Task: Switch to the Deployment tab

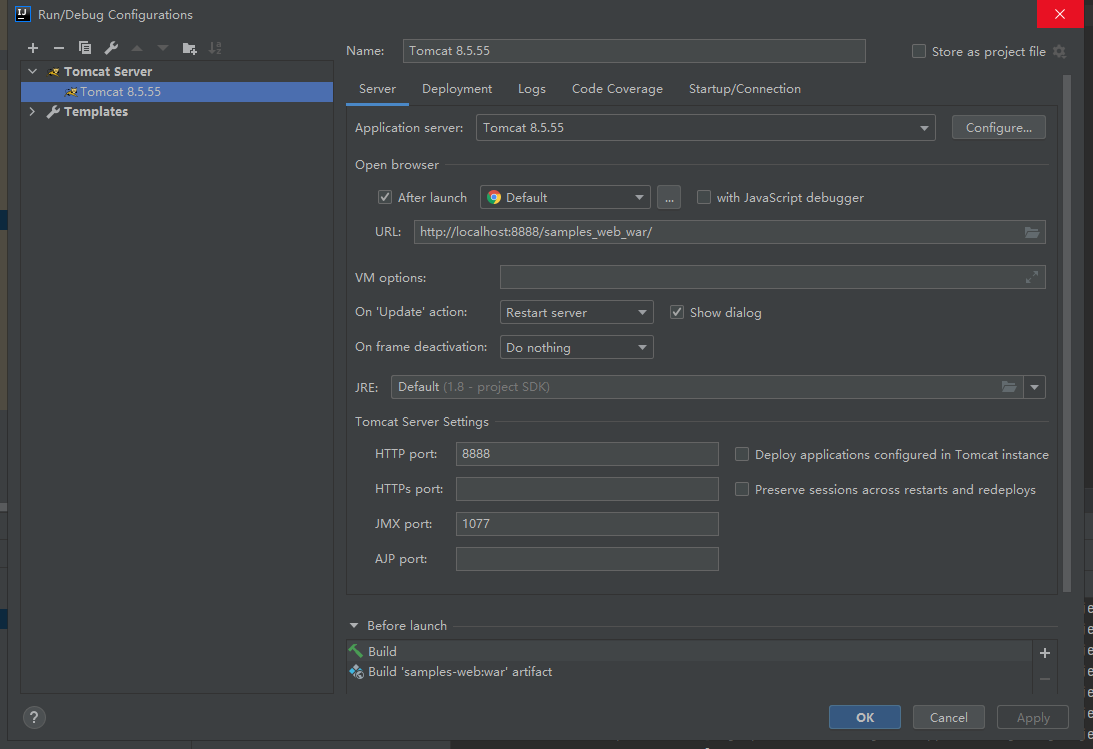Action: [457, 89]
